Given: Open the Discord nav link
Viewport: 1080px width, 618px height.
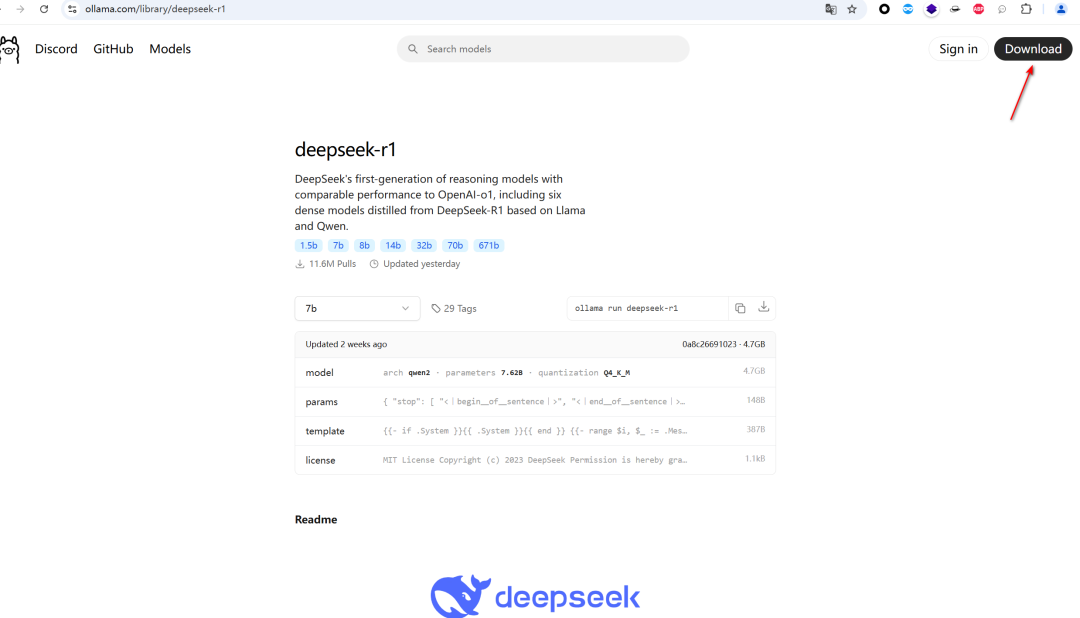Looking at the screenshot, I should pyautogui.click(x=56, y=49).
